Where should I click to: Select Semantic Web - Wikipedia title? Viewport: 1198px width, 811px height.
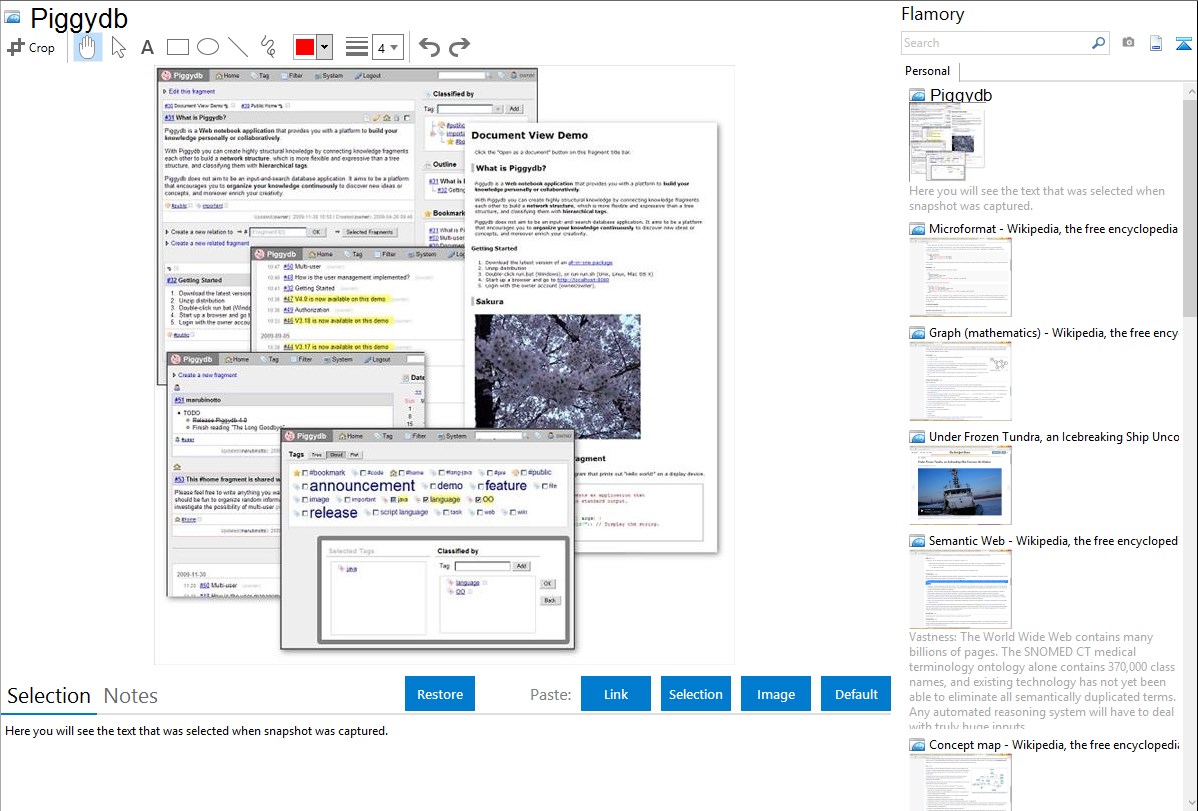tap(1053, 540)
